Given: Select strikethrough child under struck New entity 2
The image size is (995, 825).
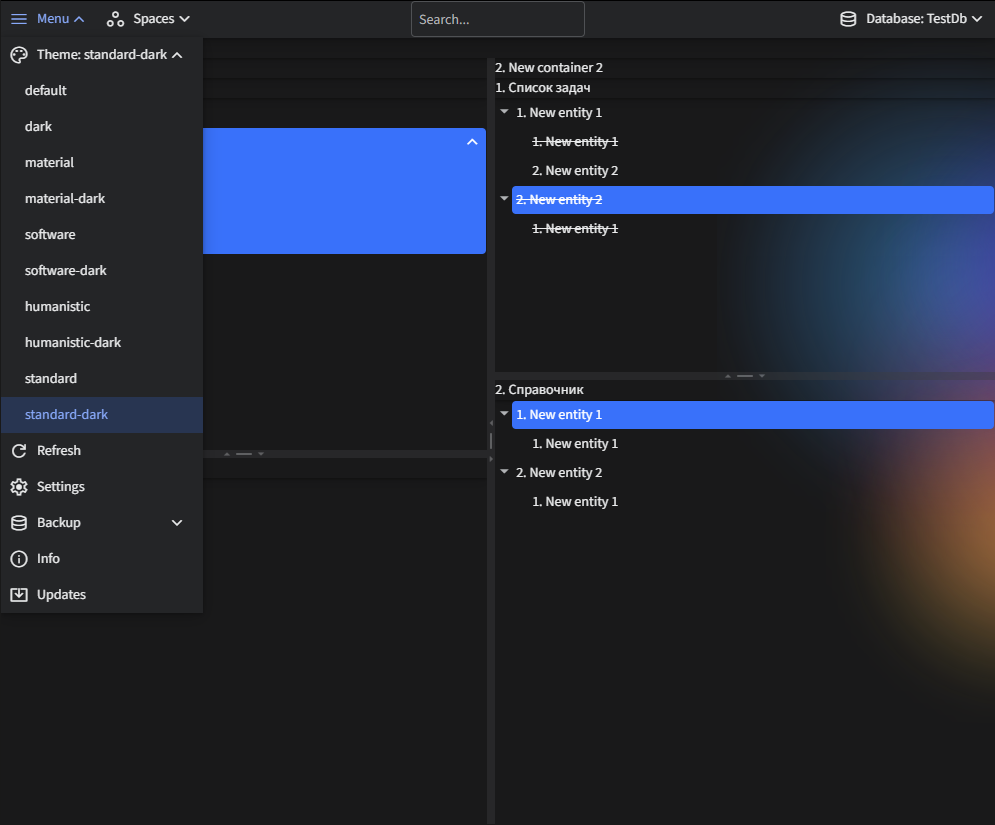Looking at the screenshot, I should click(x=575, y=228).
